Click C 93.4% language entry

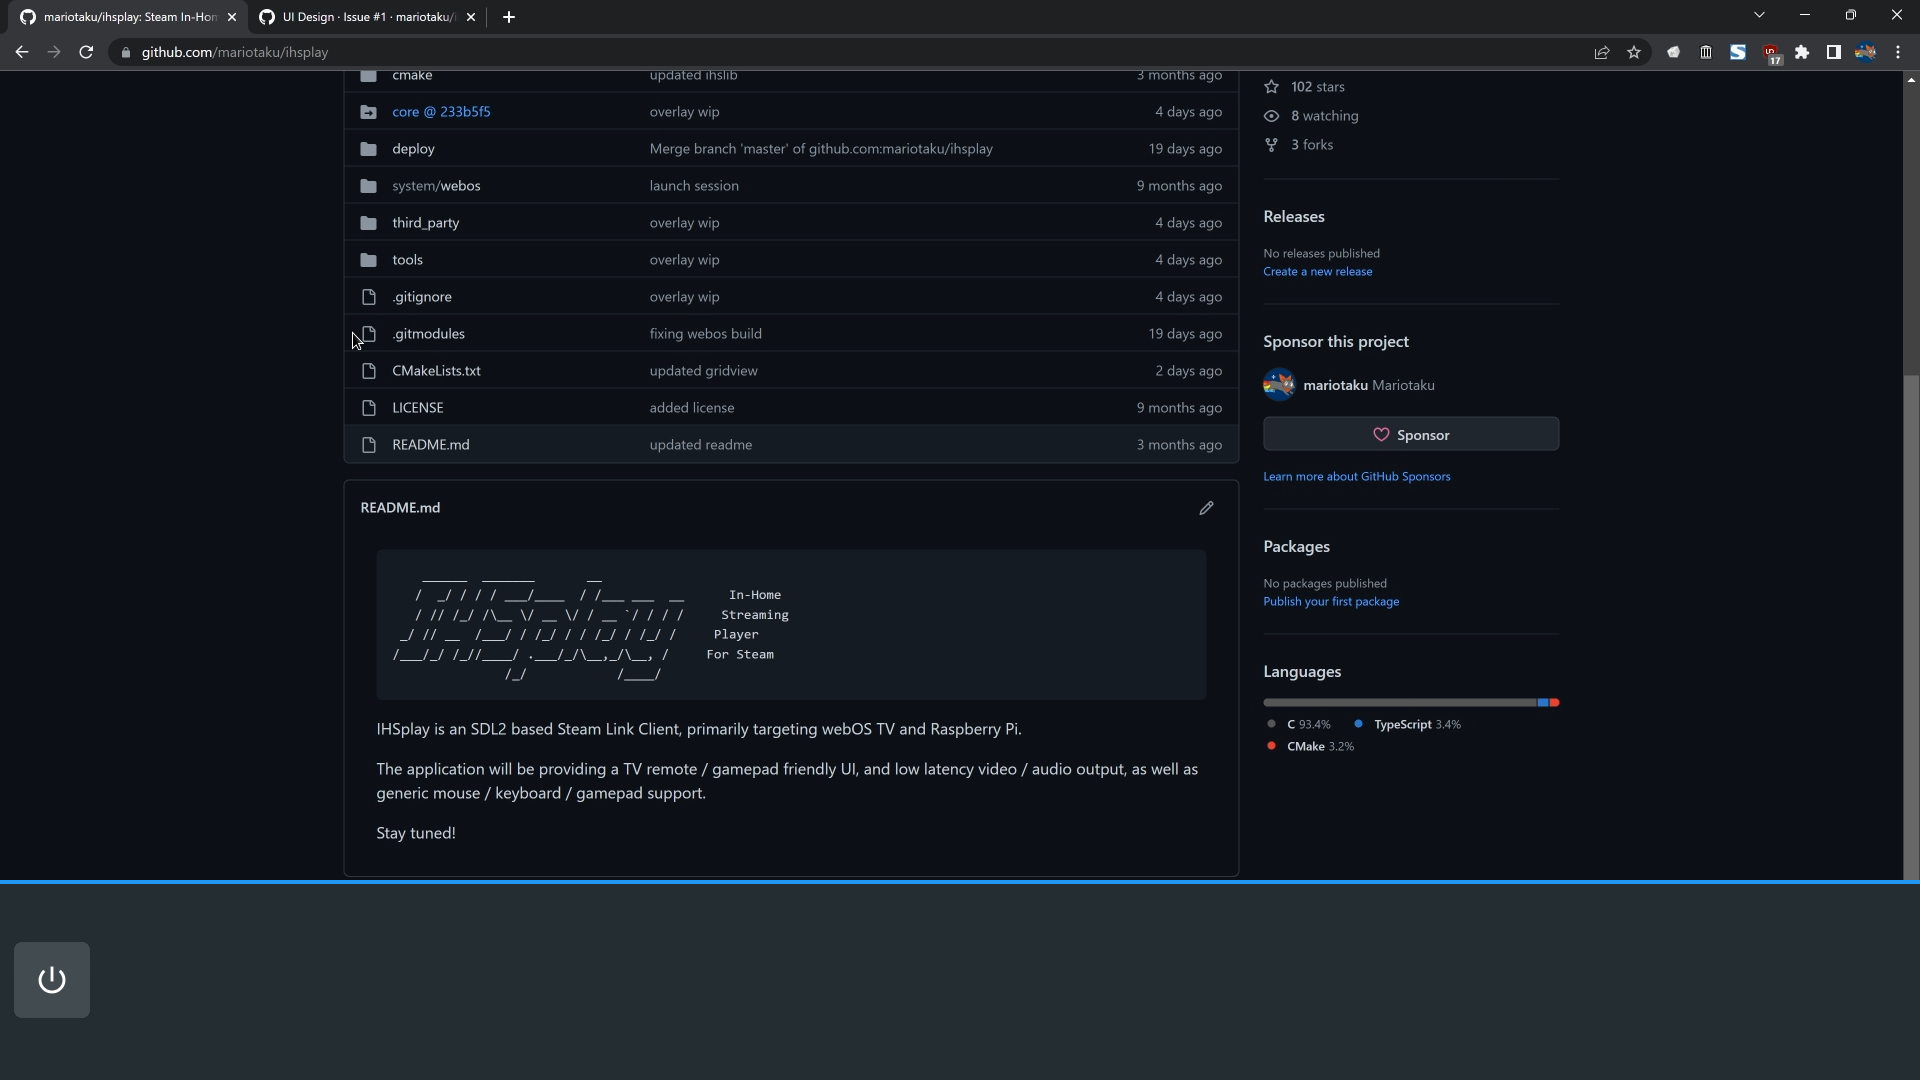coord(1299,725)
